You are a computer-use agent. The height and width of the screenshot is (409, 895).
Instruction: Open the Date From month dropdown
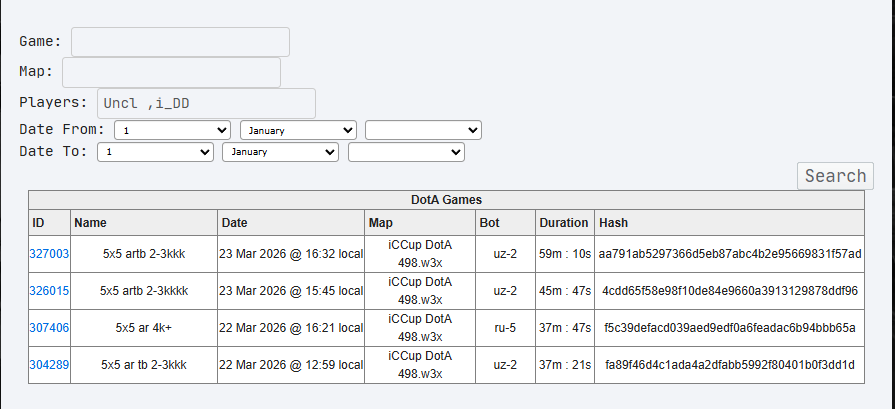tap(298, 130)
